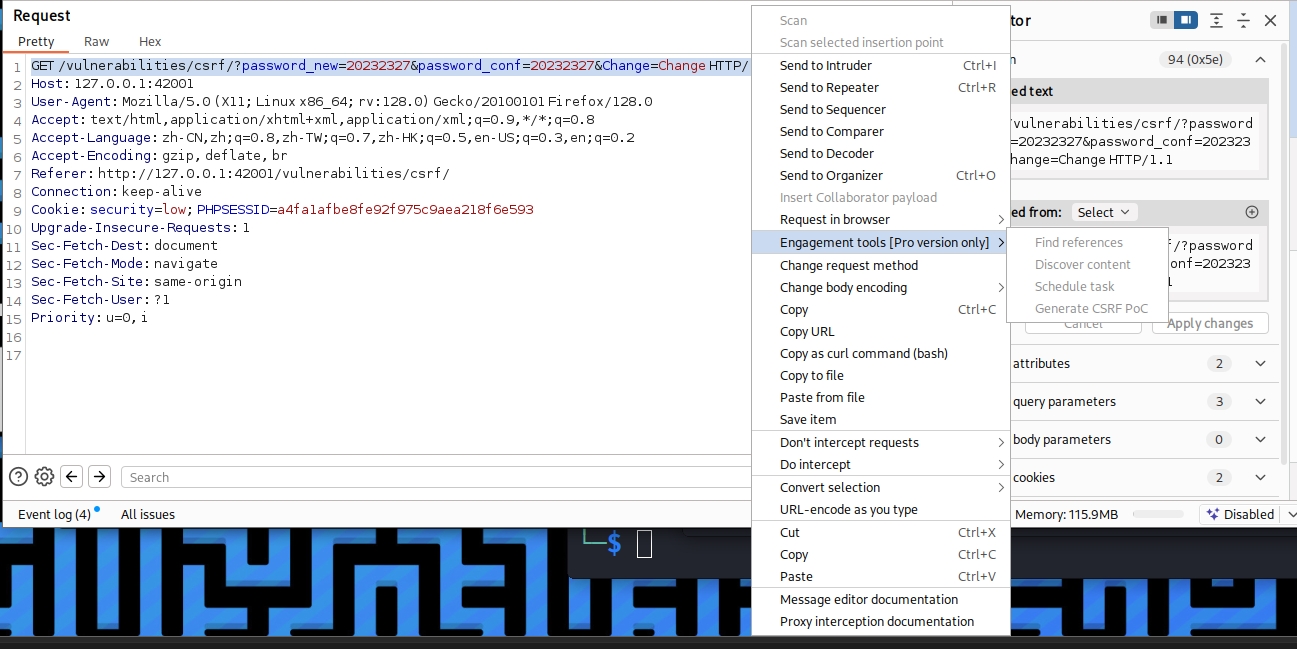This screenshot has height=649, width=1297.
Task: Expand the request attributes section
Action: (1260, 364)
